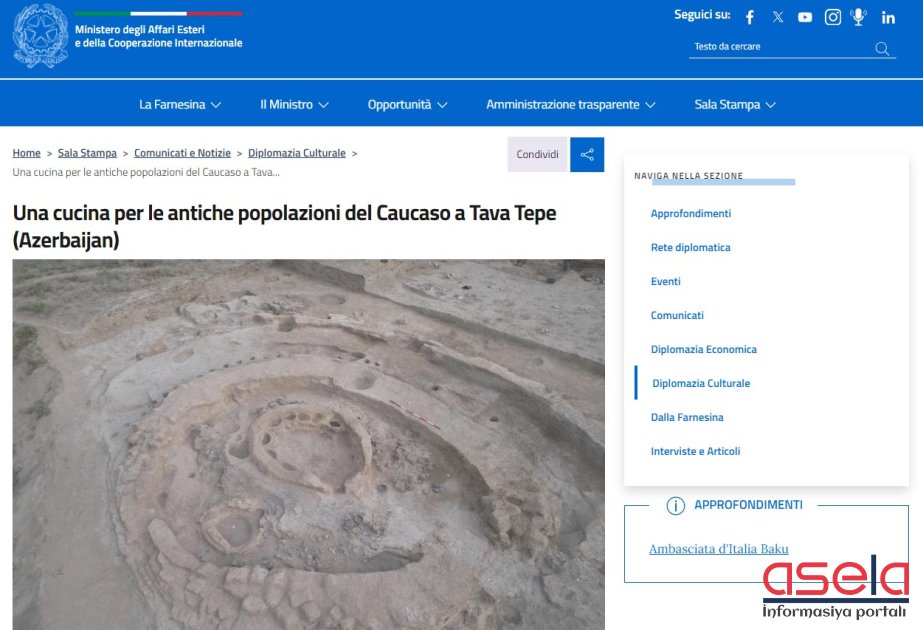Click the Italian Republic emblem logo
This screenshot has height=630, width=923.
coord(40,36)
